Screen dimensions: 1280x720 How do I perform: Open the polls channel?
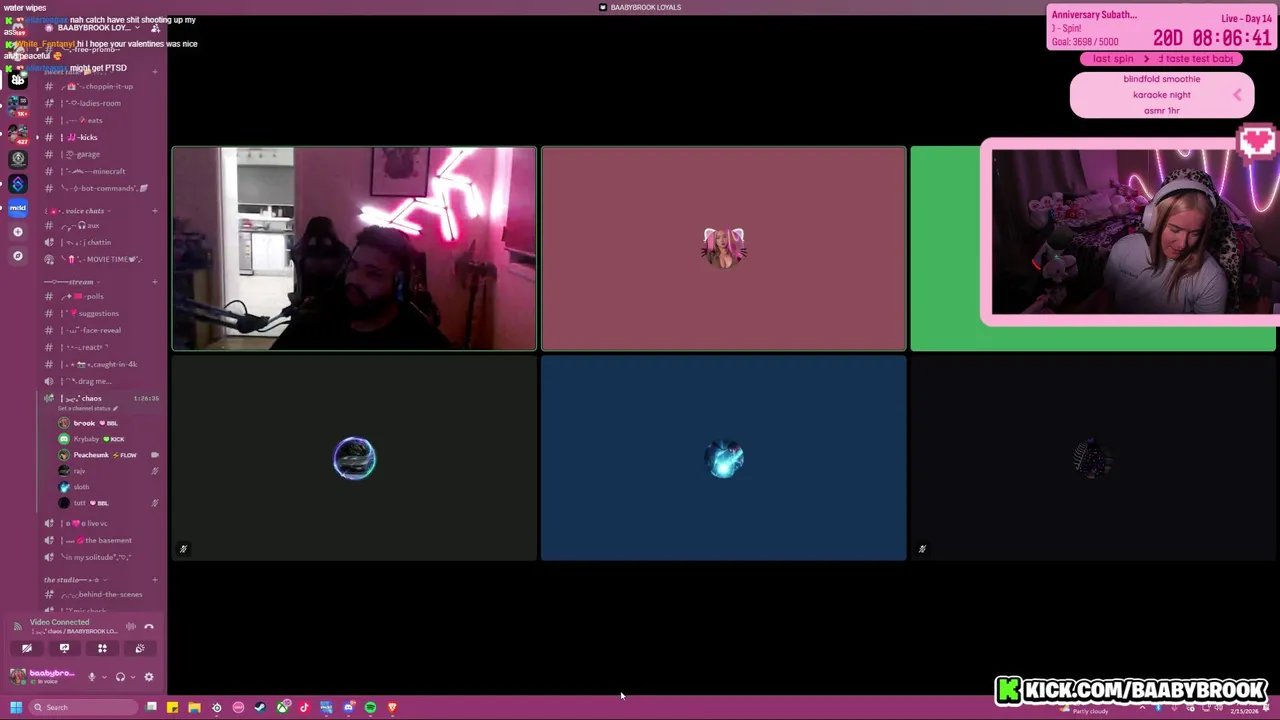pos(100,296)
